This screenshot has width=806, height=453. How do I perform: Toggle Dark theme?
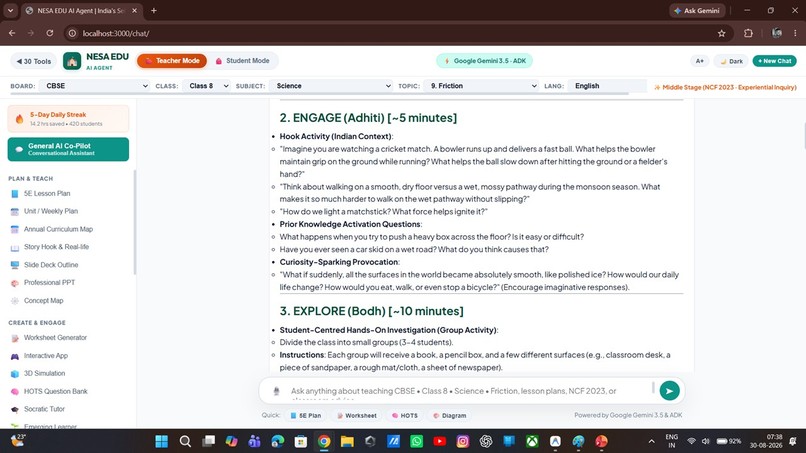(731, 61)
